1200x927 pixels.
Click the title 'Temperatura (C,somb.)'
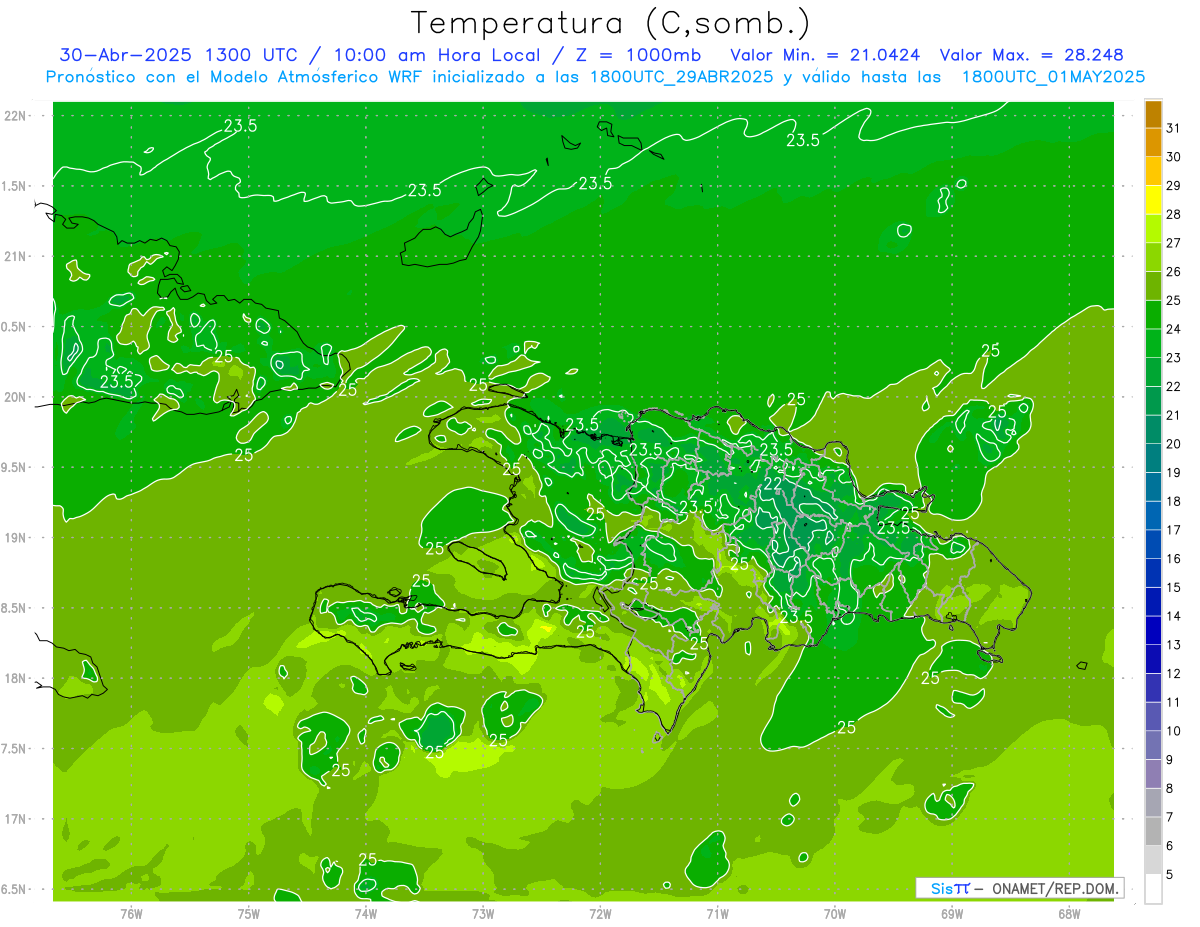pos(611,22)
